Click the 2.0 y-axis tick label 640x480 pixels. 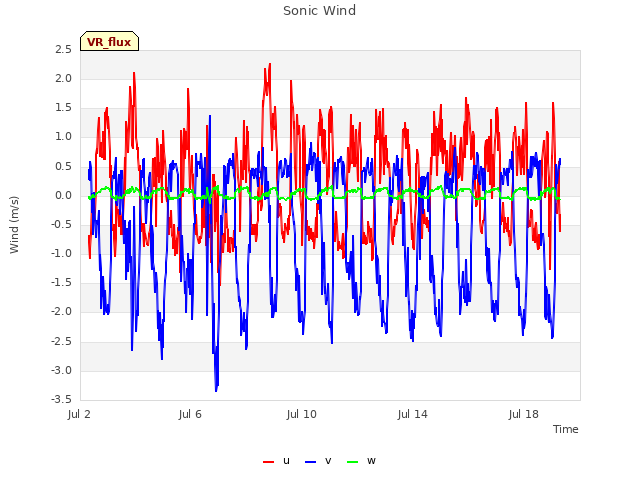click(64, 79)
